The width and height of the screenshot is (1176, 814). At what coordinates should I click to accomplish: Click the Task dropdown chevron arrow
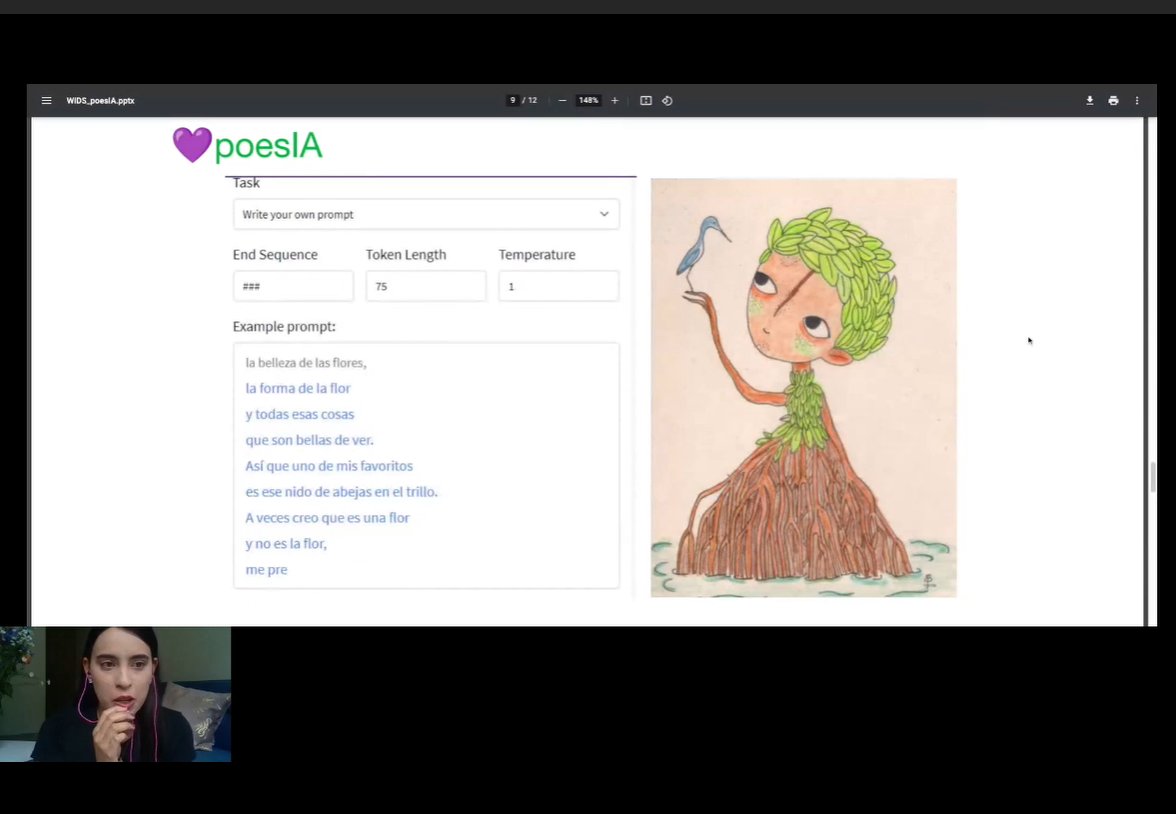tap(604, 215)
